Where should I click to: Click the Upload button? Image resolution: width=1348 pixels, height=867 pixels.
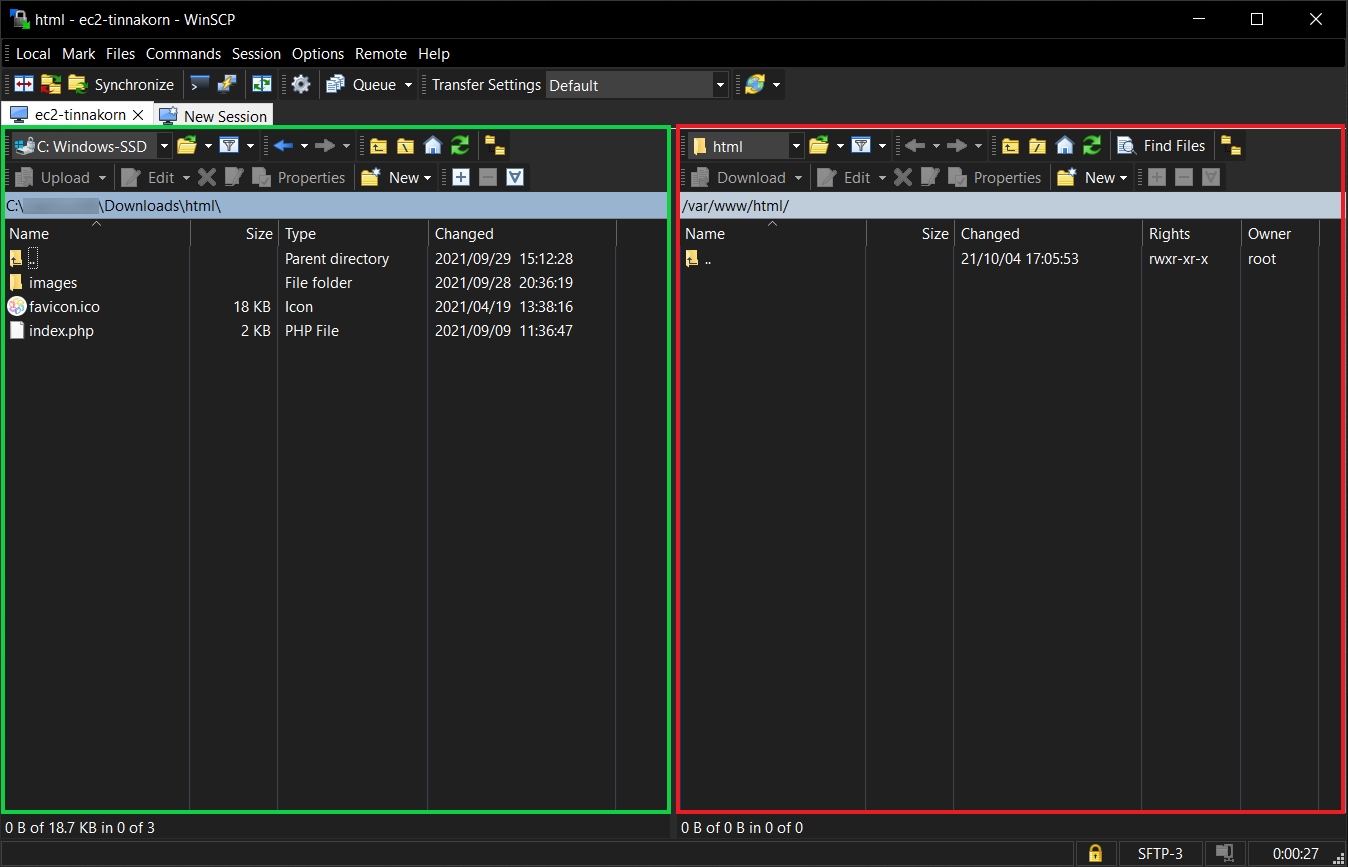(x=52, y=178)
